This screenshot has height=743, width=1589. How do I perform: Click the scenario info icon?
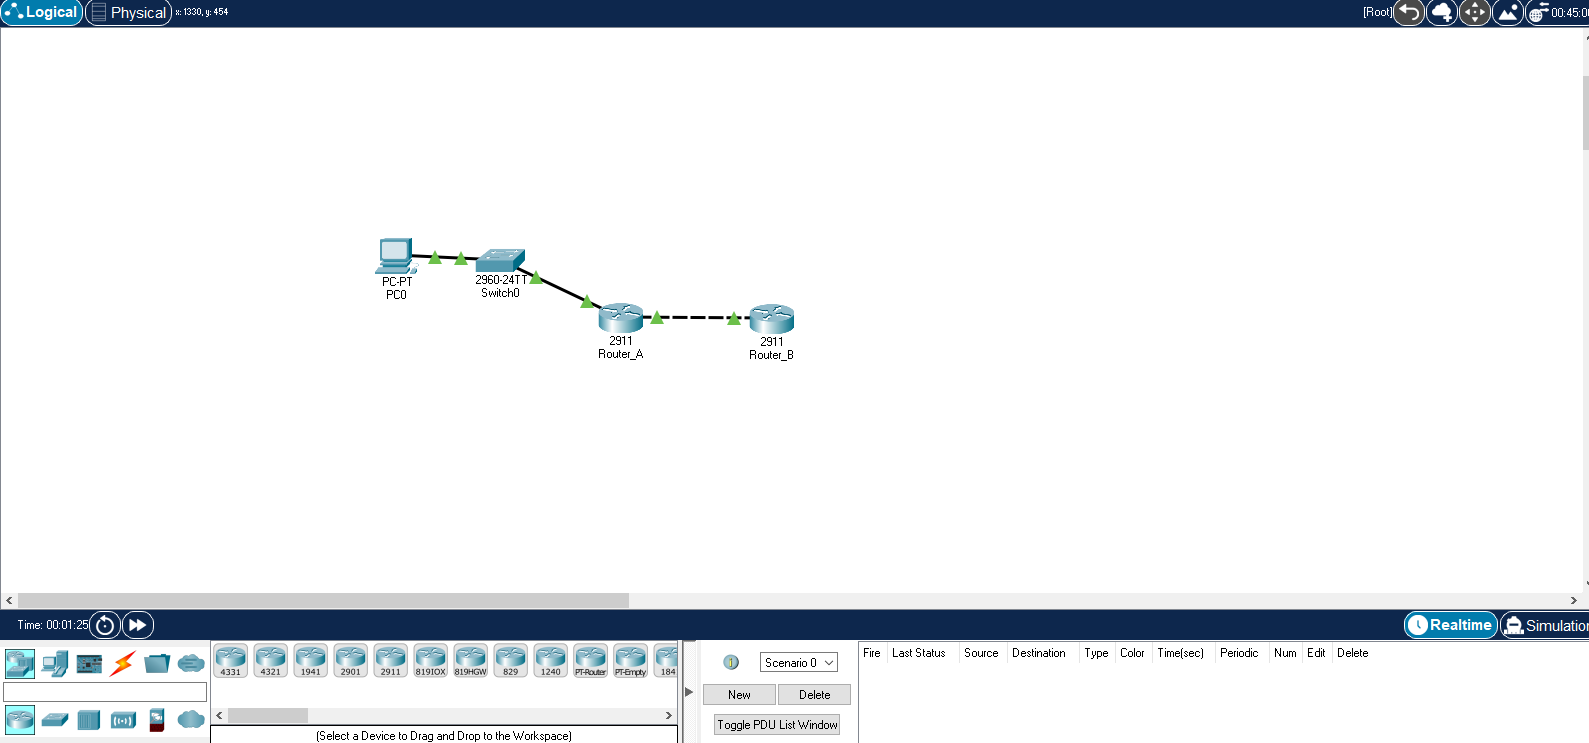pyautogui.click(x=731, y=663)
